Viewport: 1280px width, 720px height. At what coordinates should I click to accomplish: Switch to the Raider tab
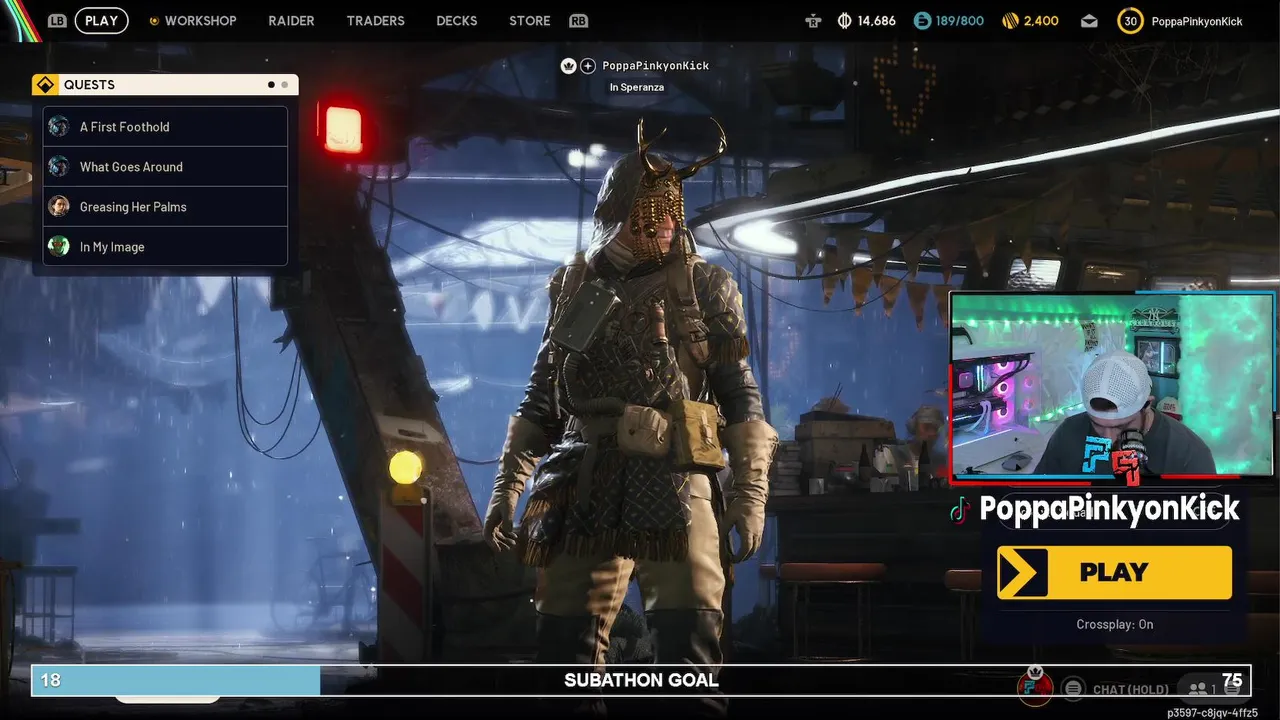291,20
